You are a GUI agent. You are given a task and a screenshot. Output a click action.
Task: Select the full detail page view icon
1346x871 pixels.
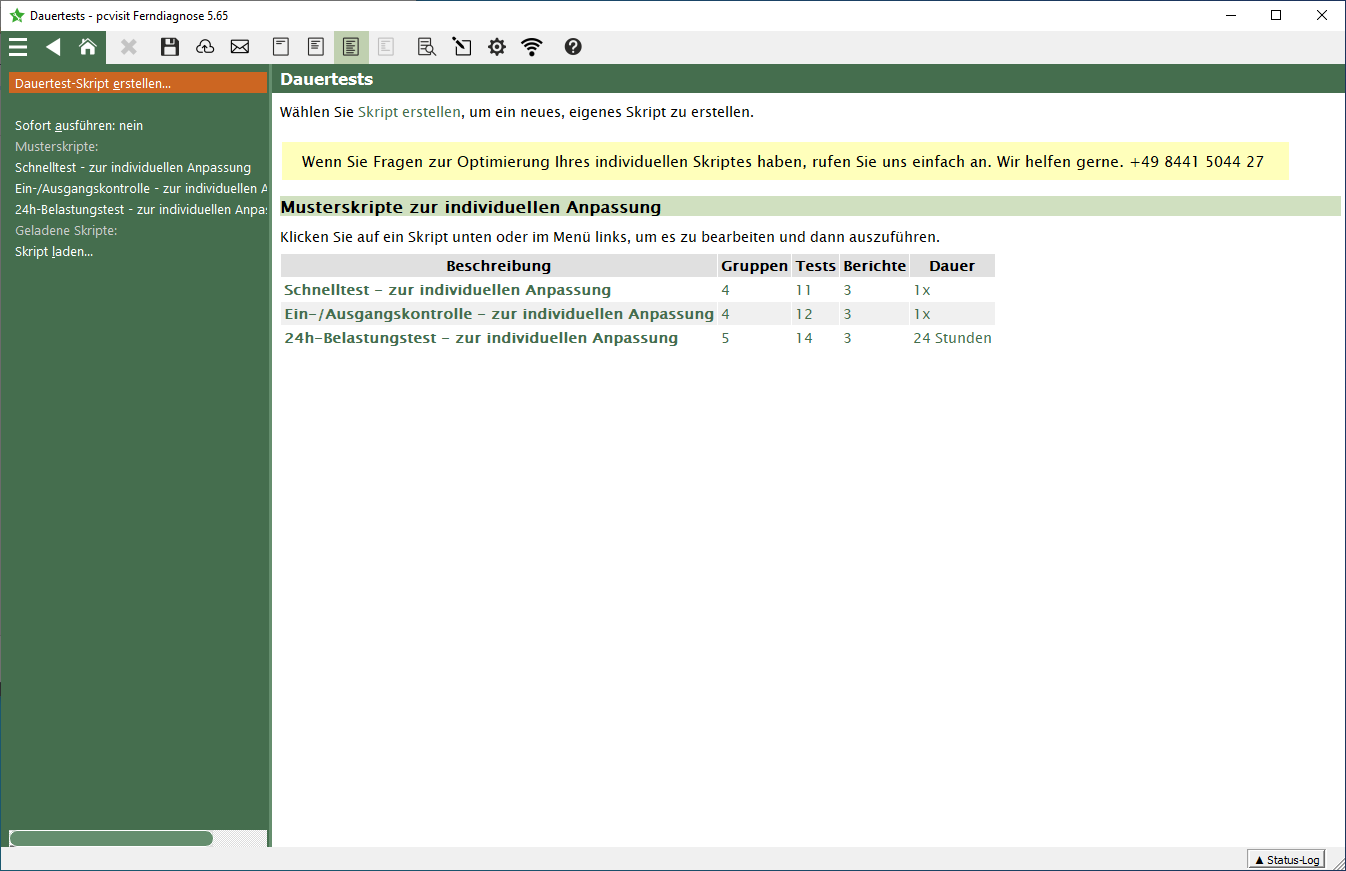[x=351, y=47]
